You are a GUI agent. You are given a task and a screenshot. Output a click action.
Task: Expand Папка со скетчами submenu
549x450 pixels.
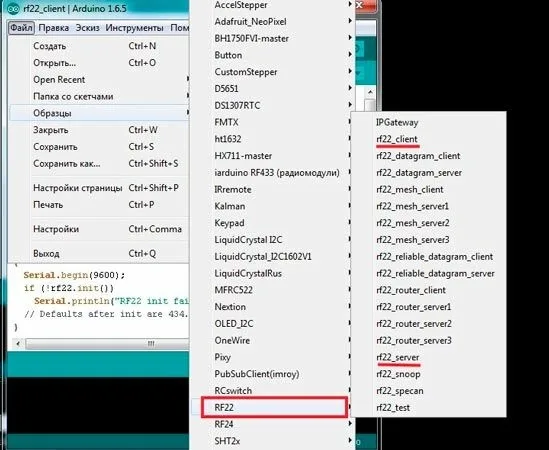99,96
